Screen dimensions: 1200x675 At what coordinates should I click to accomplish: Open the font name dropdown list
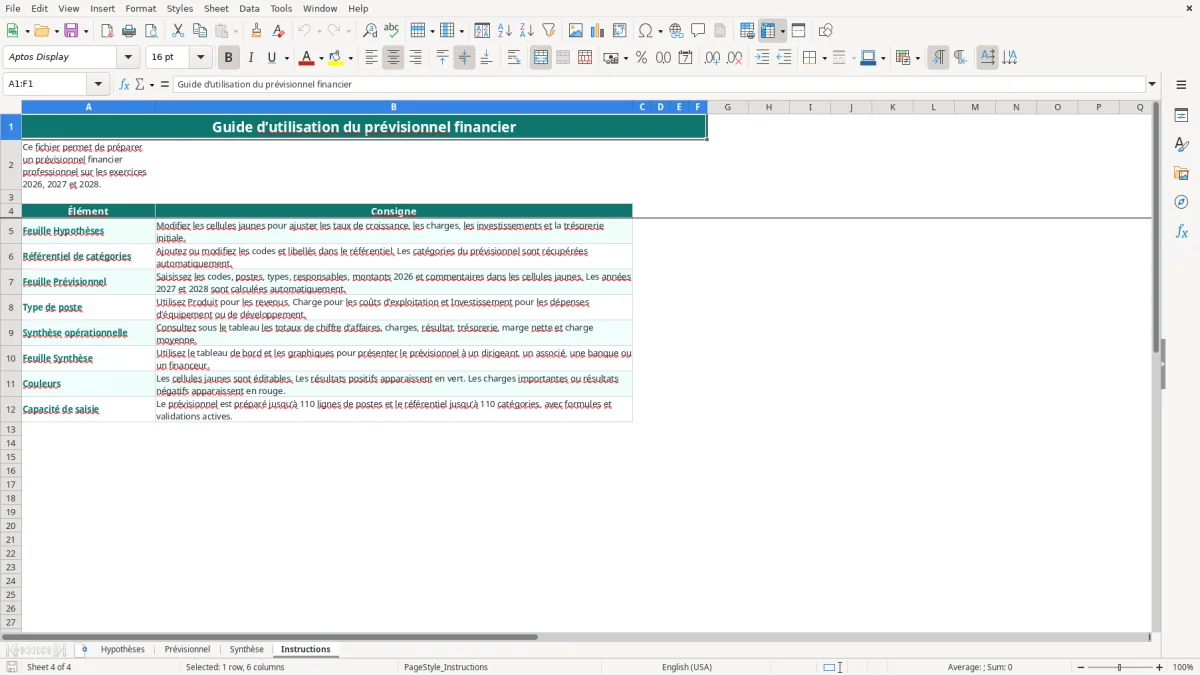tap(128, 57)
